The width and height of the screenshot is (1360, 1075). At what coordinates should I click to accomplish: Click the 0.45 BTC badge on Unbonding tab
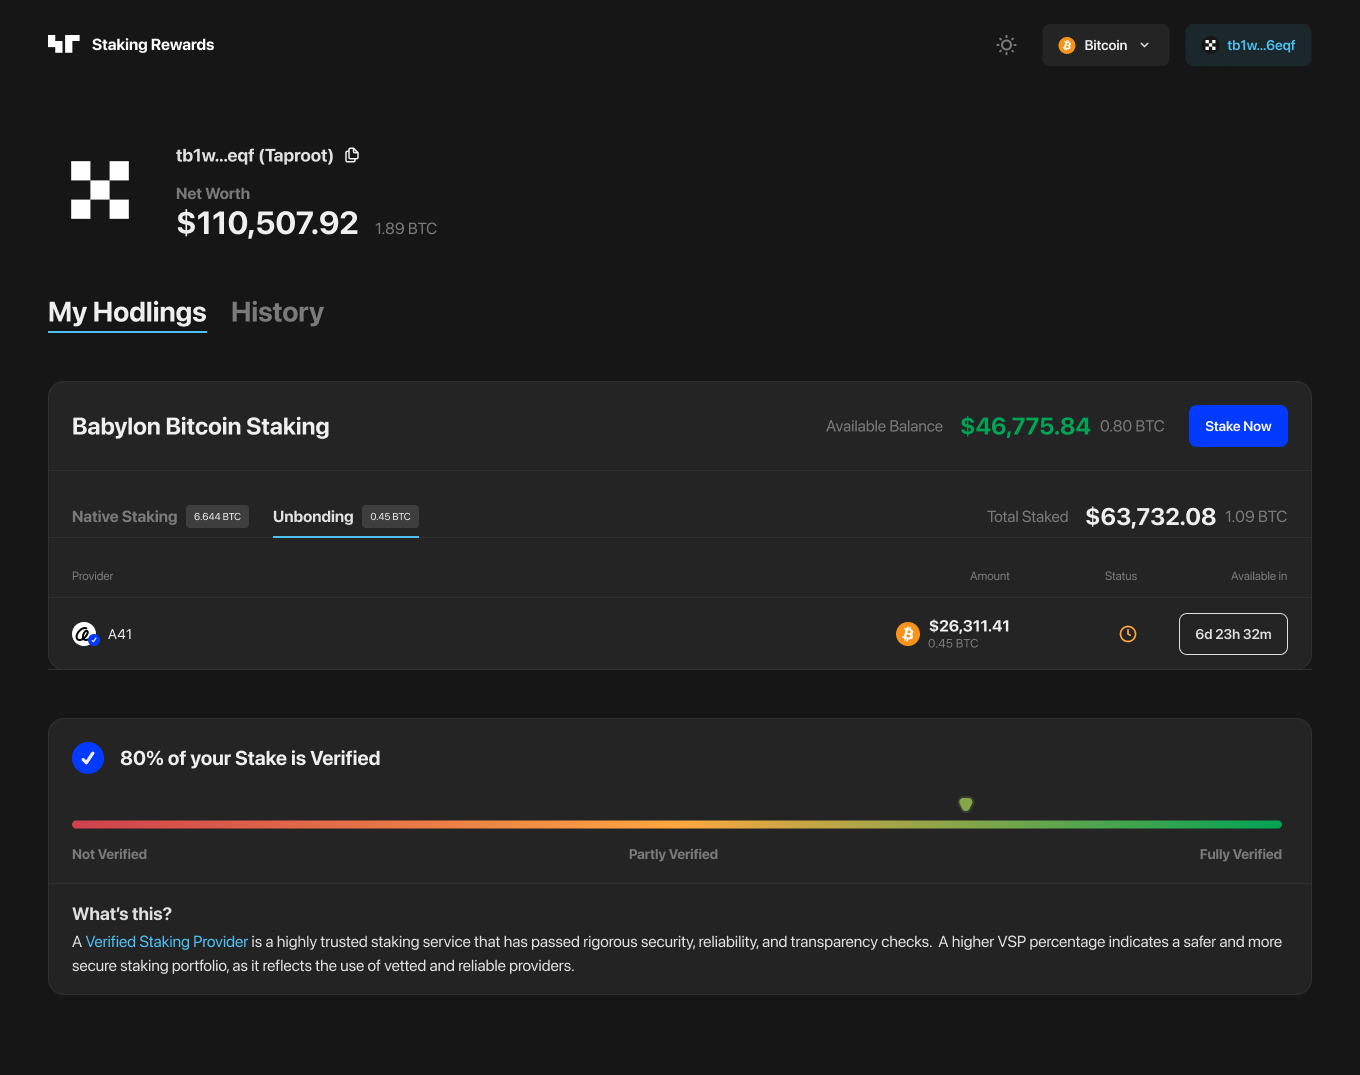click(390, 517)
